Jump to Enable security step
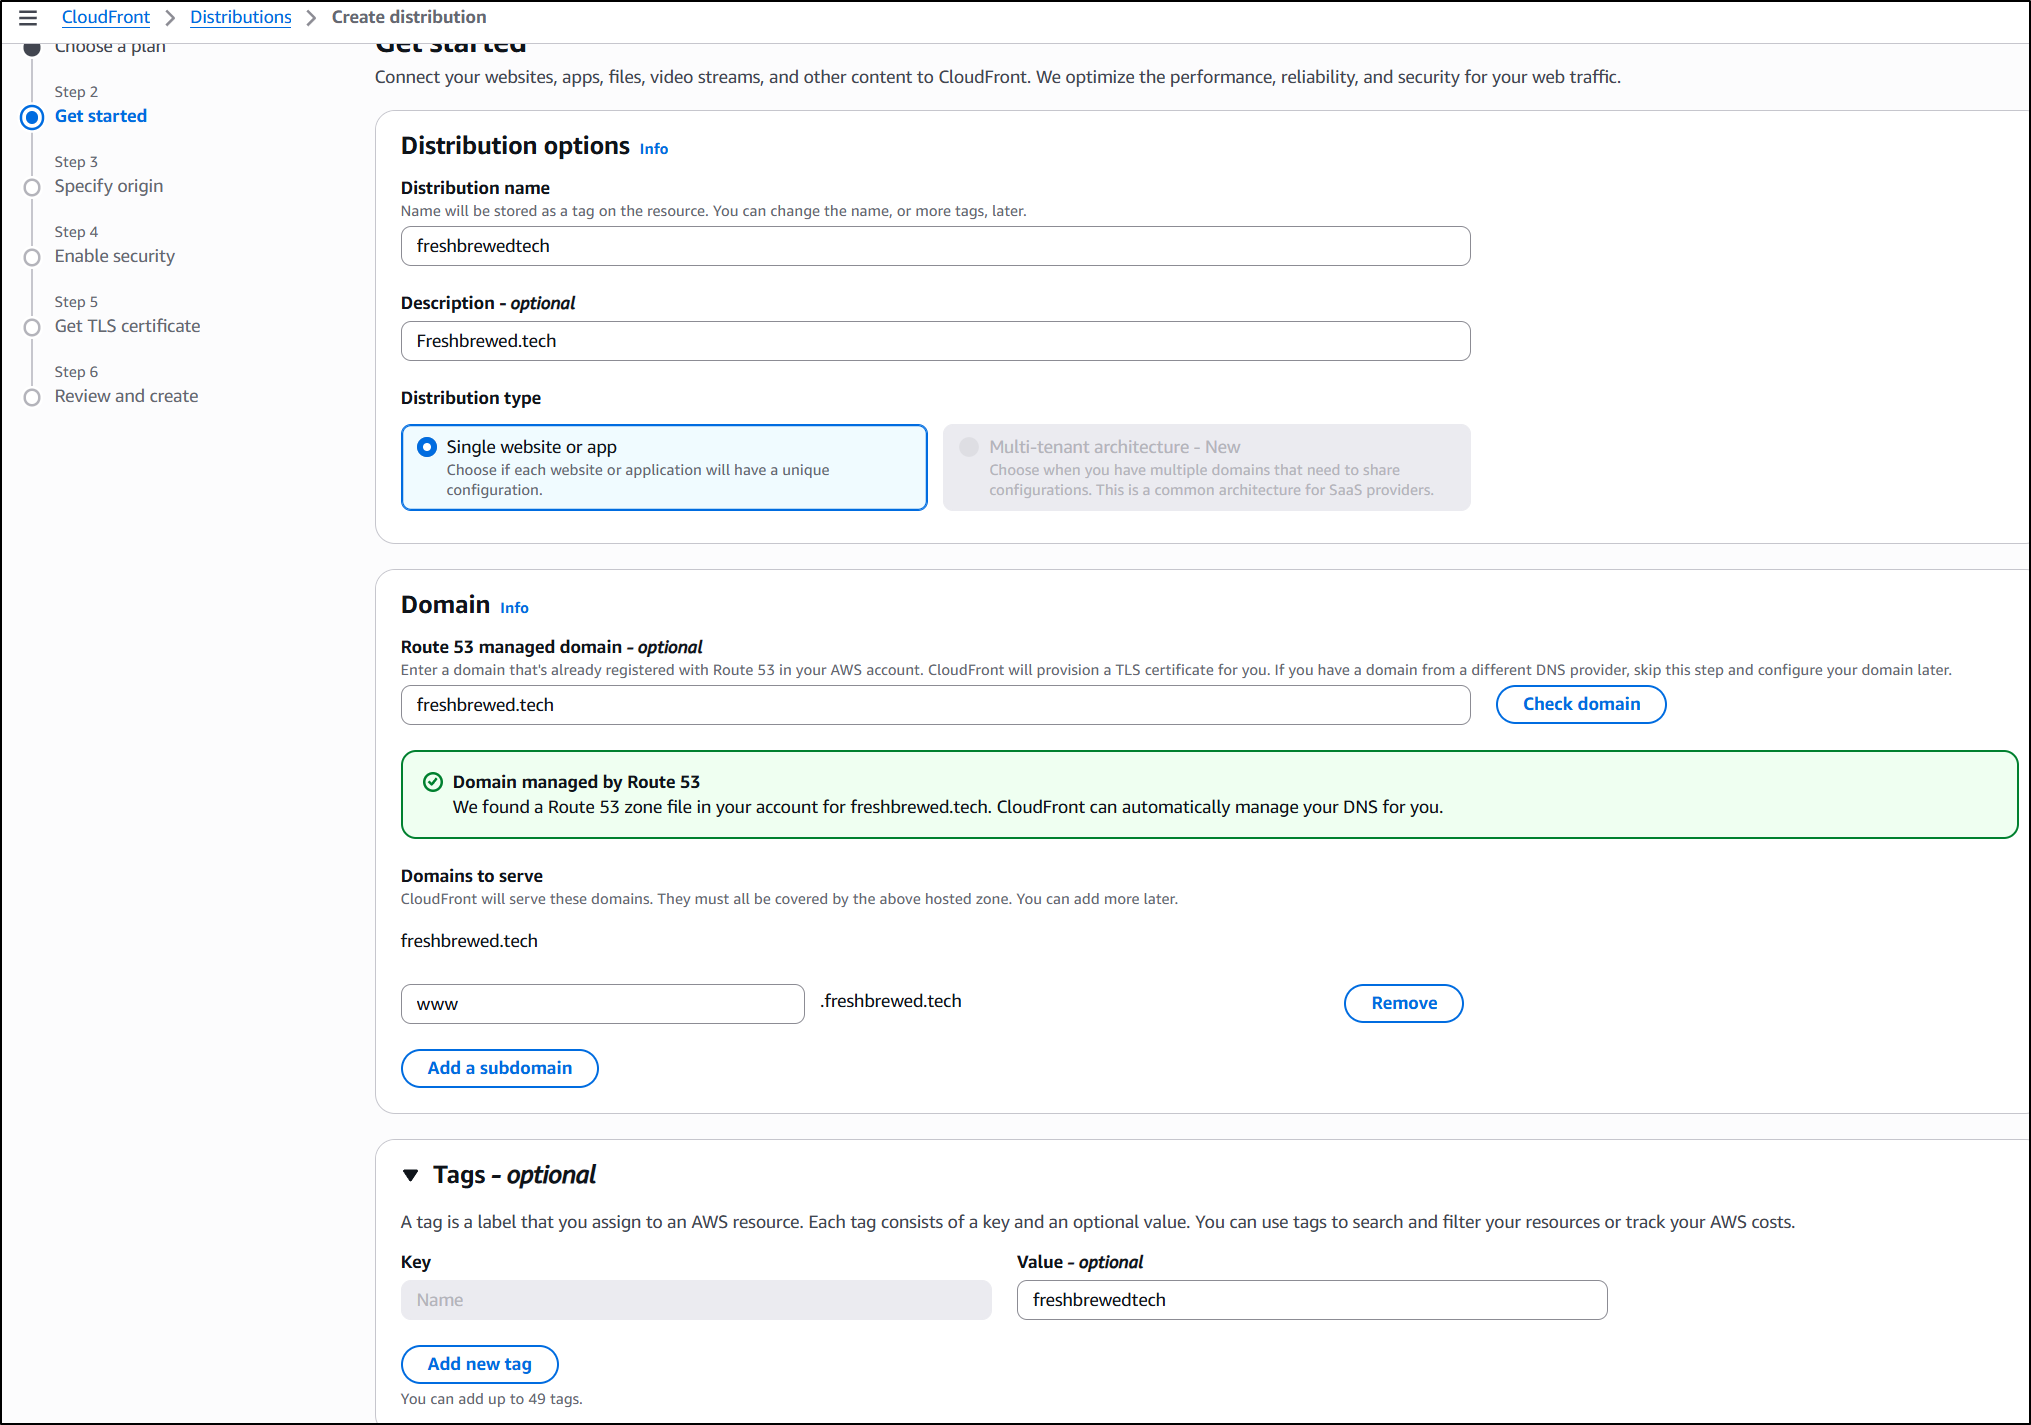This screenshot has height=1425, width=2031. (115, 256)
